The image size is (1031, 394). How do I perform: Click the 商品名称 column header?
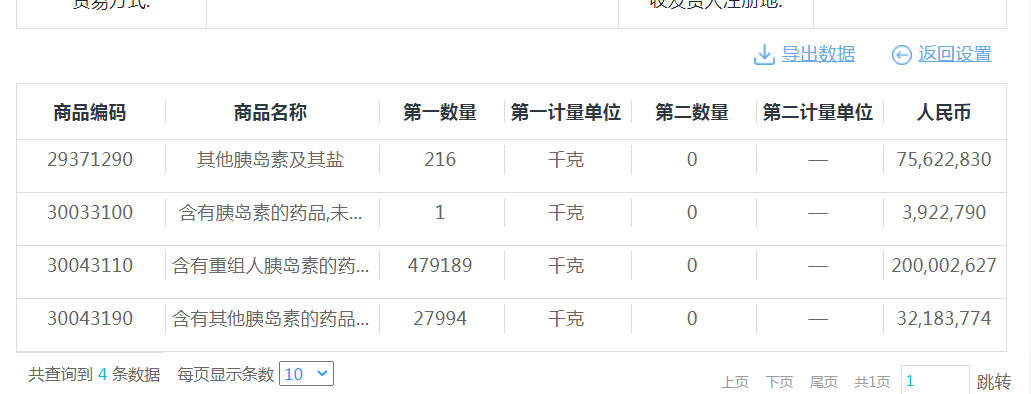(x=270, y=112)
